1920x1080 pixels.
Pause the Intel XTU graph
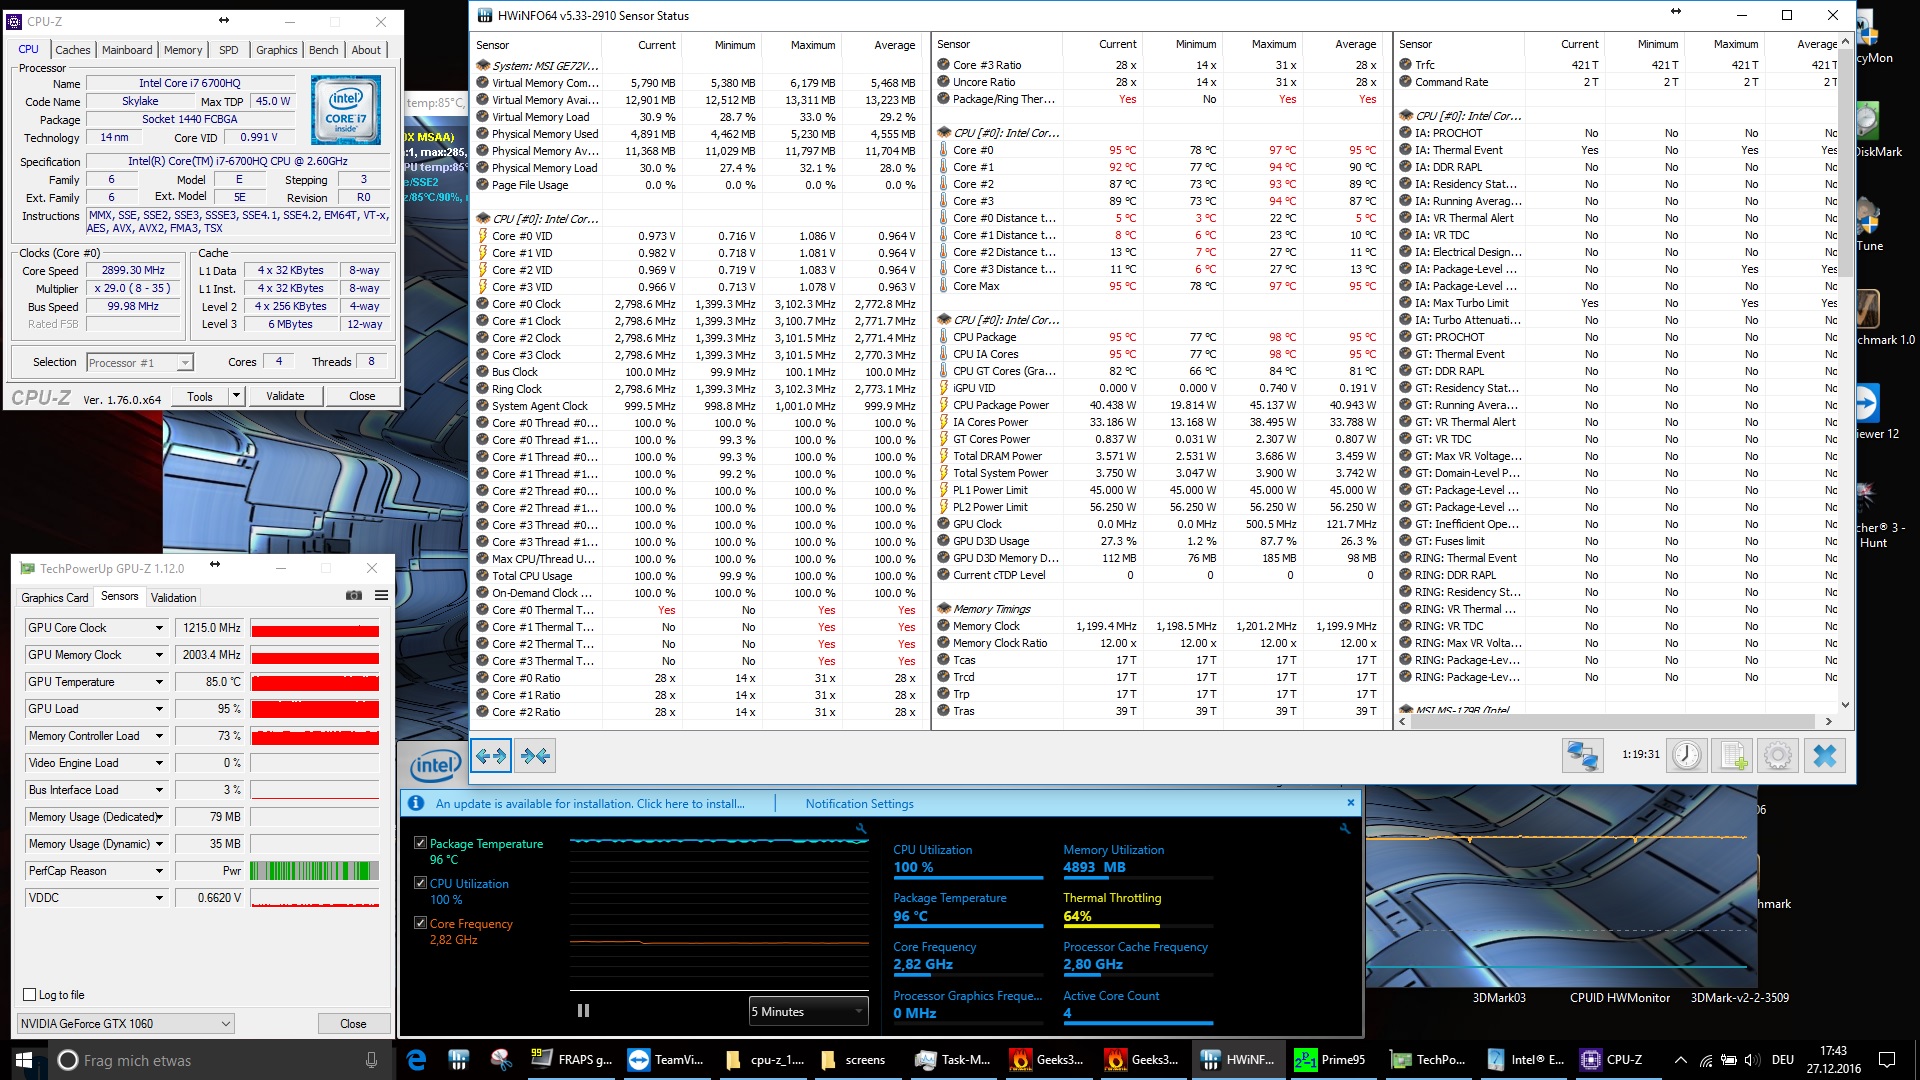point(583,1011)
